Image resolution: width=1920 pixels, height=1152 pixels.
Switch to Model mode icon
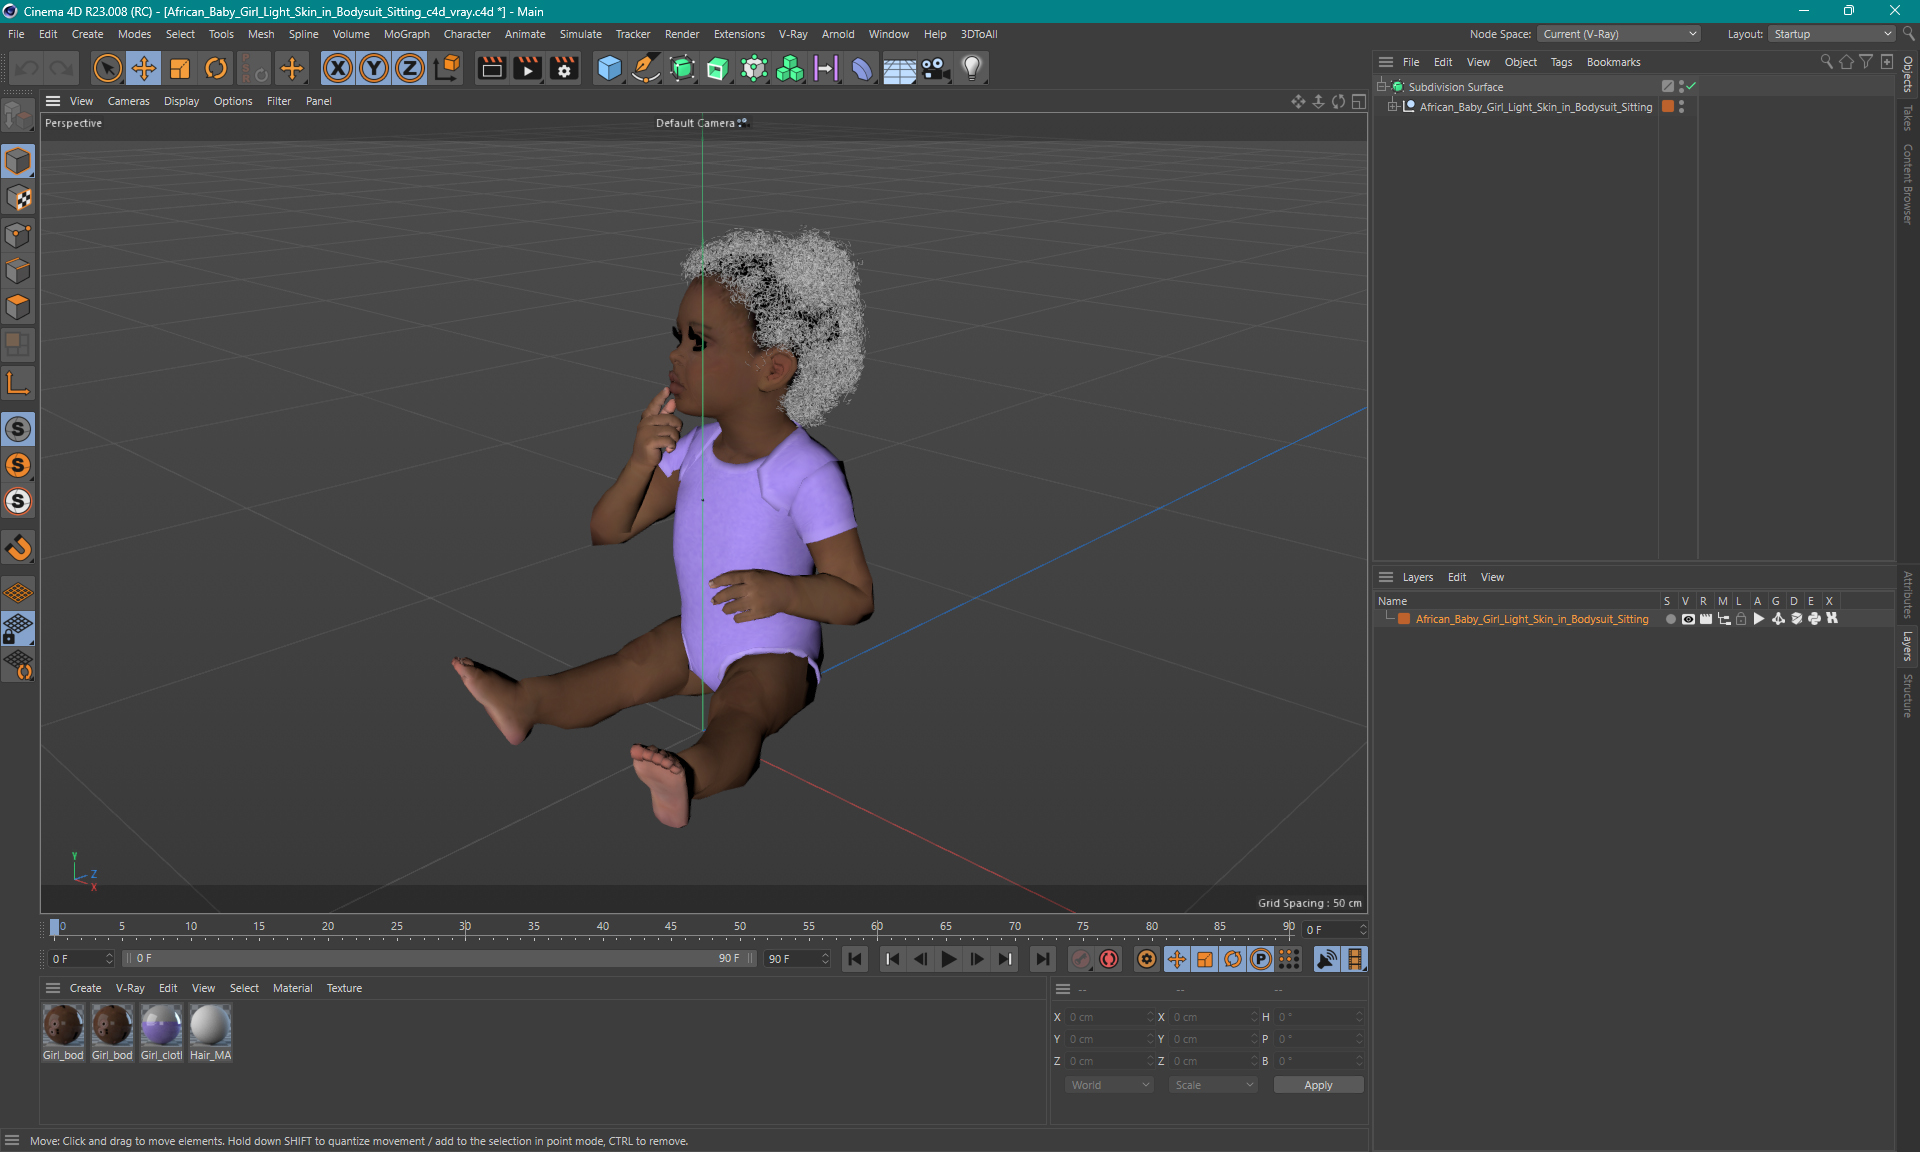[18, 161]
